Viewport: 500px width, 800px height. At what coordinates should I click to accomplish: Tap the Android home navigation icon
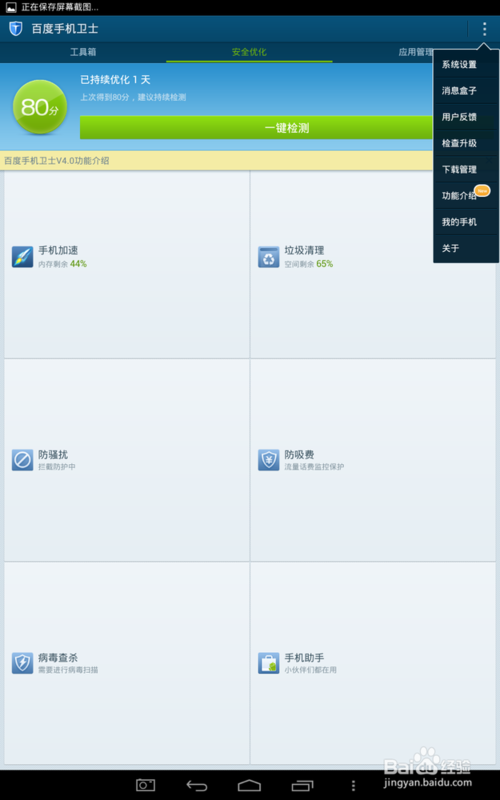(x=249, y=786)
